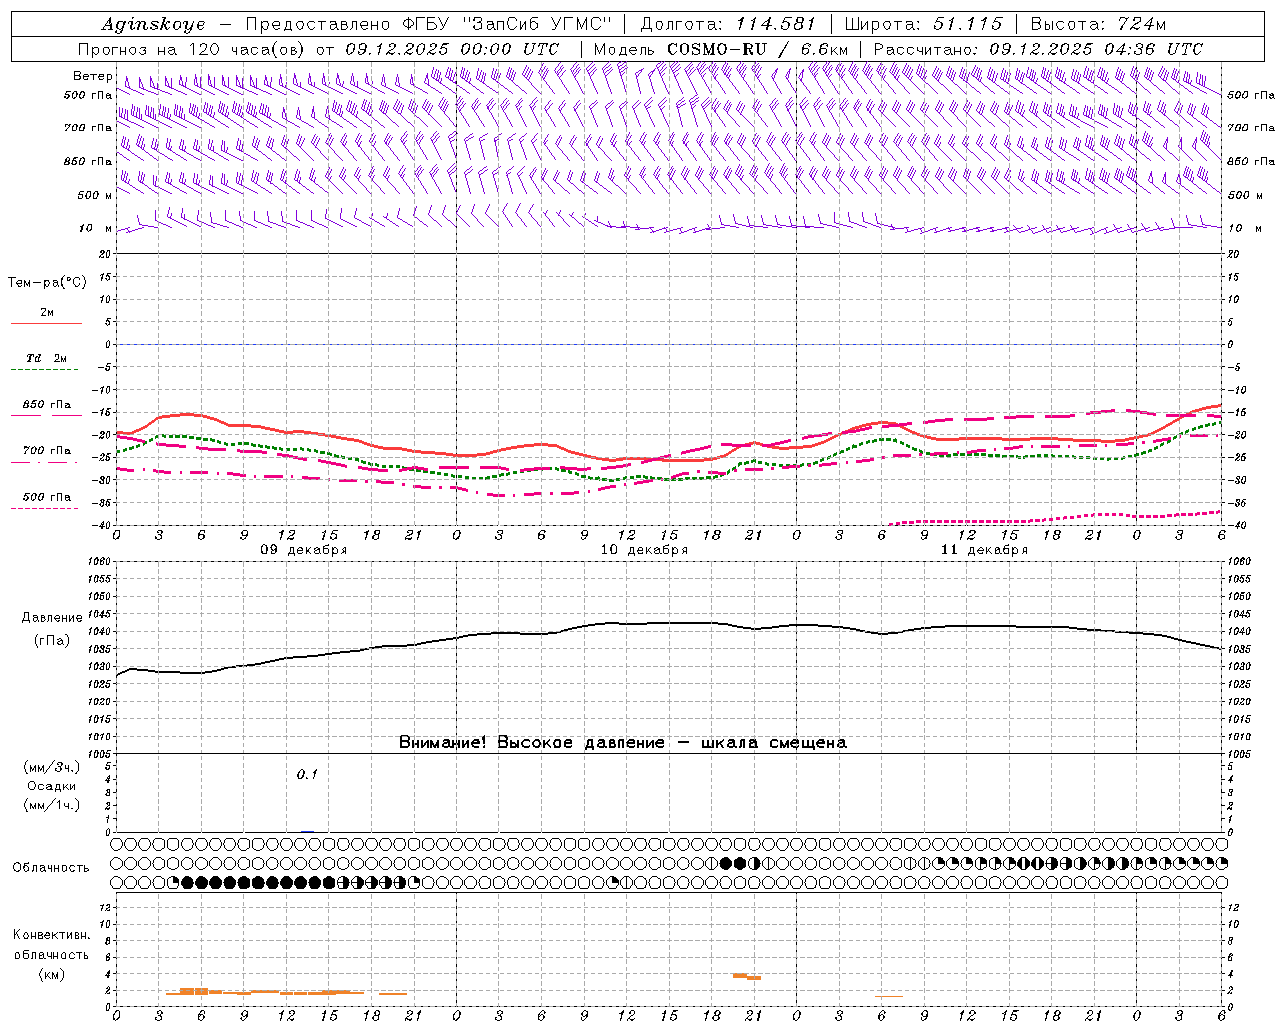Viewport: 1280px width, 1024px height.
Task: Click the (мм/1ч.) units label
Action: (x=51, y=805)
